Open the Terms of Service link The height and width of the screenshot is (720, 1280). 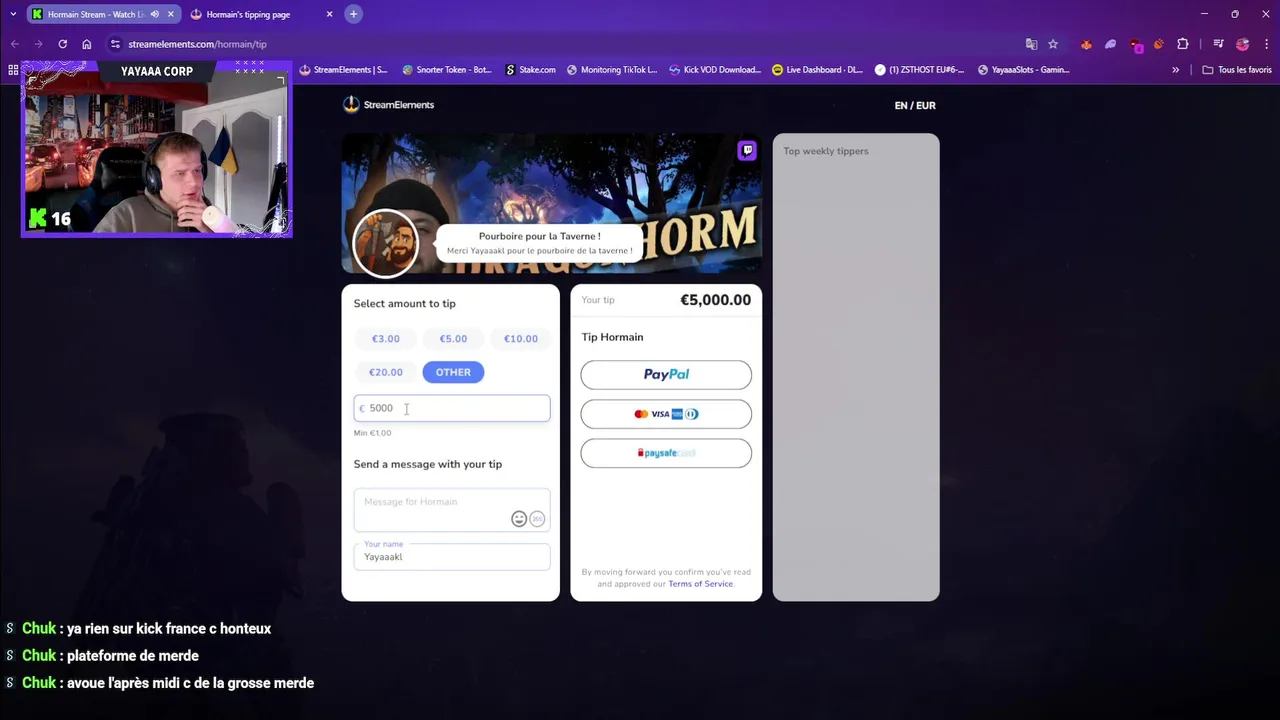tap(700, 584)
